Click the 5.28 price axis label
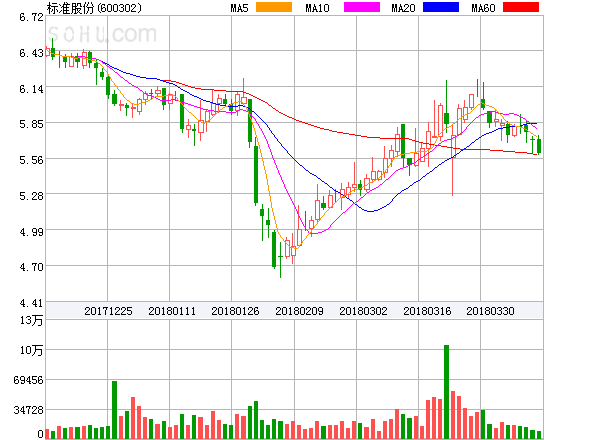The width and height of the screenshot is (600, 440). click(31, 196)
